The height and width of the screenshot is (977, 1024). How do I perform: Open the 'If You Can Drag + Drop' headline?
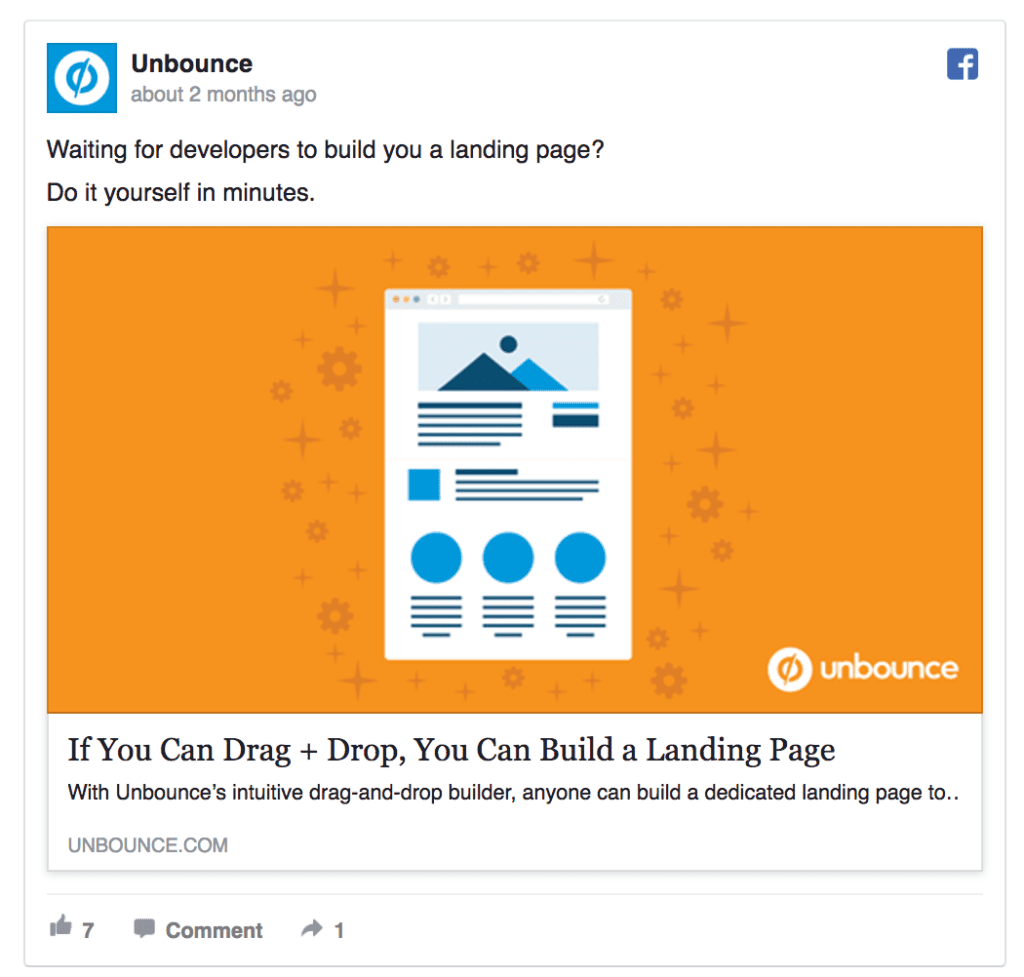[x=451, y=750]
